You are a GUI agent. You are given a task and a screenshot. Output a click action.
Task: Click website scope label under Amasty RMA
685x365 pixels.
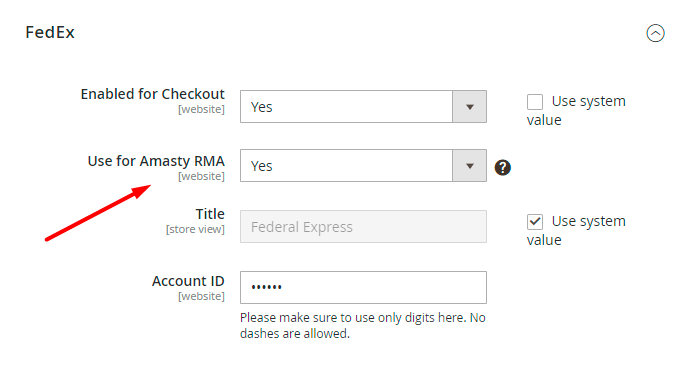coord(201,176)
